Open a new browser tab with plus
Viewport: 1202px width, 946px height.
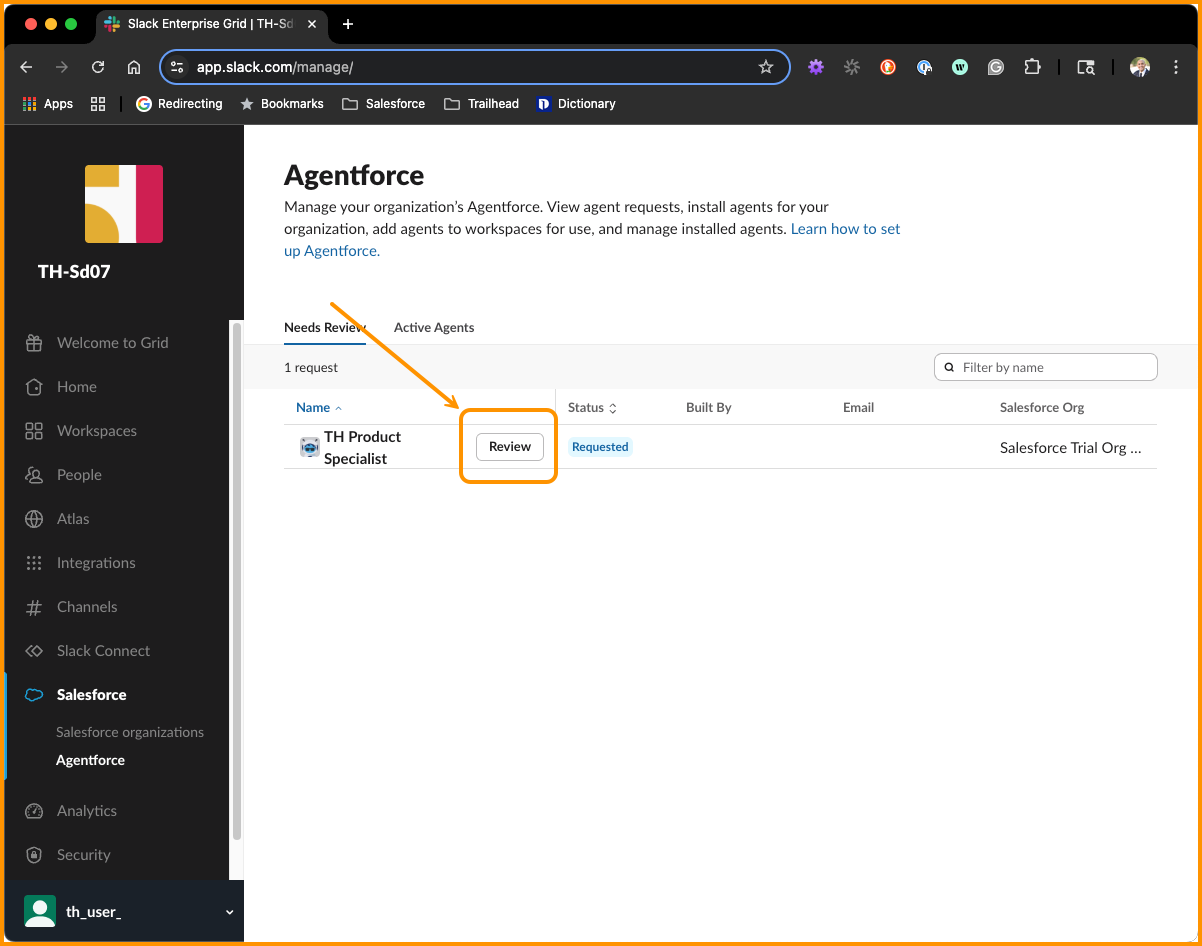tap(348, 24)
